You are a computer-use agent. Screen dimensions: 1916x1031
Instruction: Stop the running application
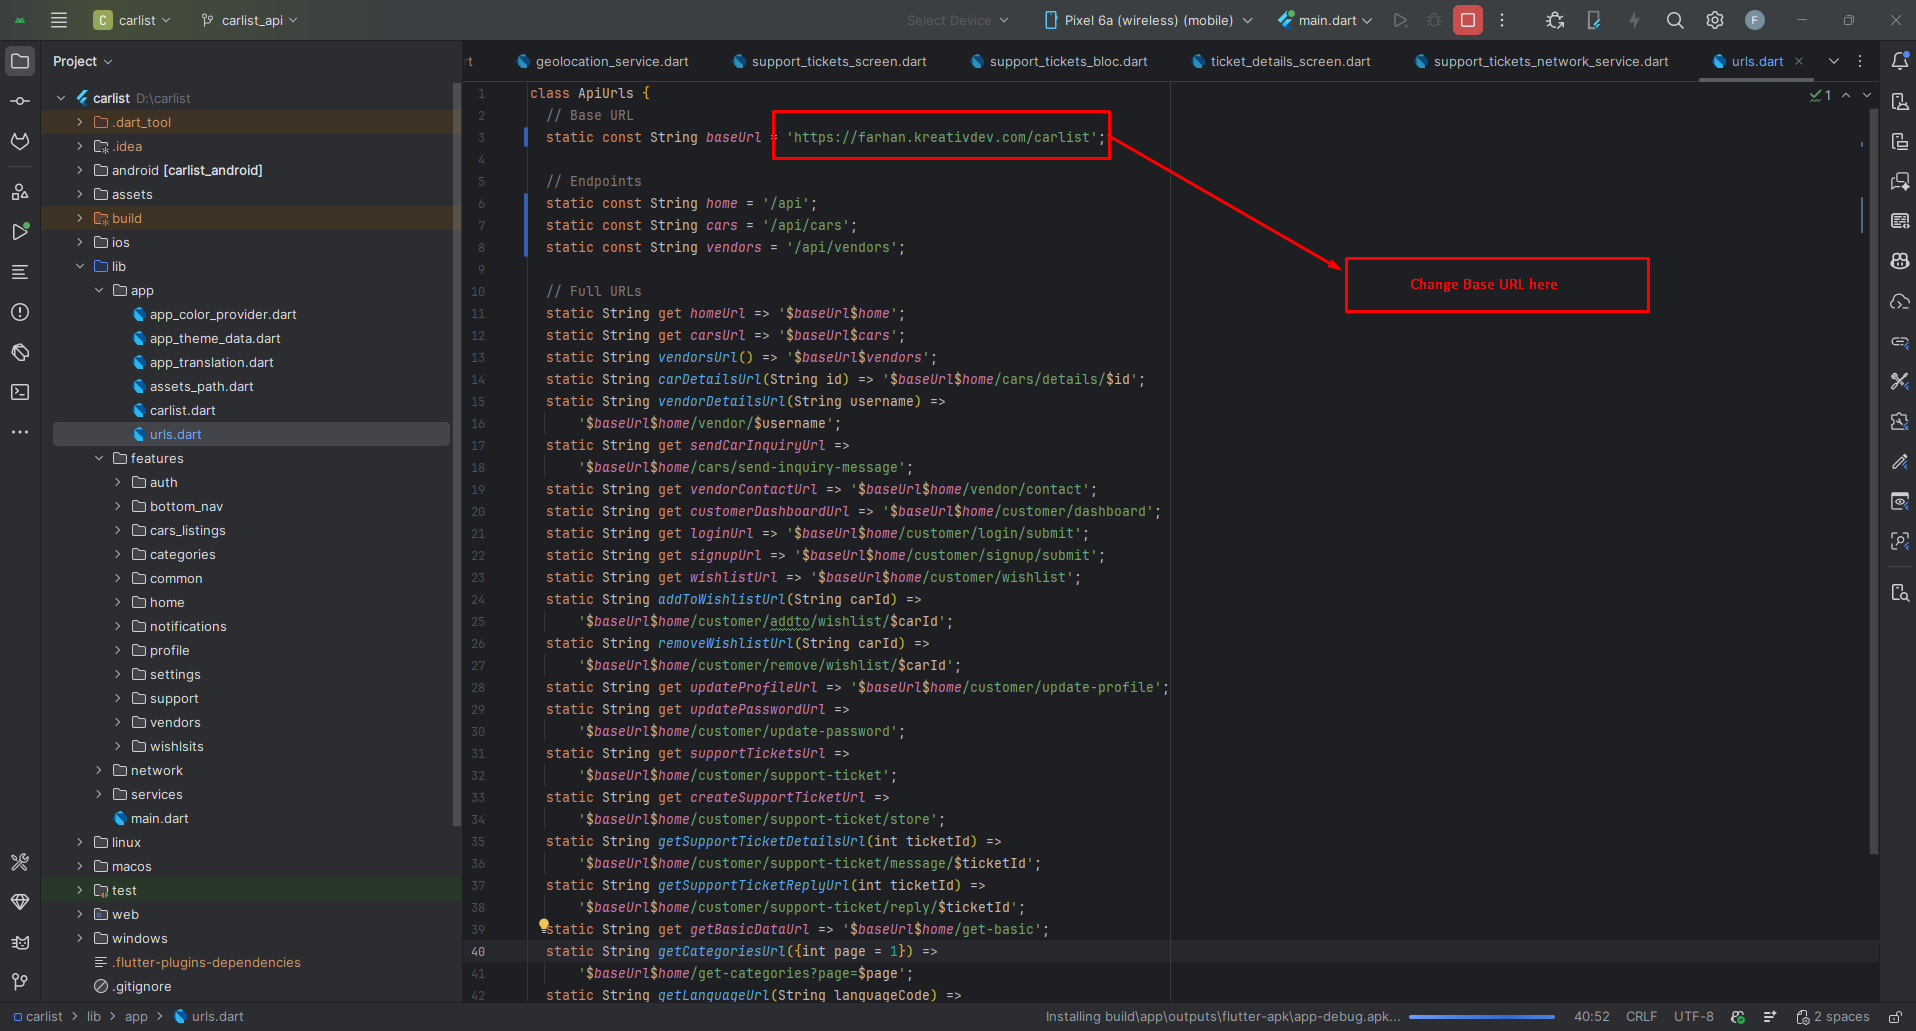(1468, 20)
